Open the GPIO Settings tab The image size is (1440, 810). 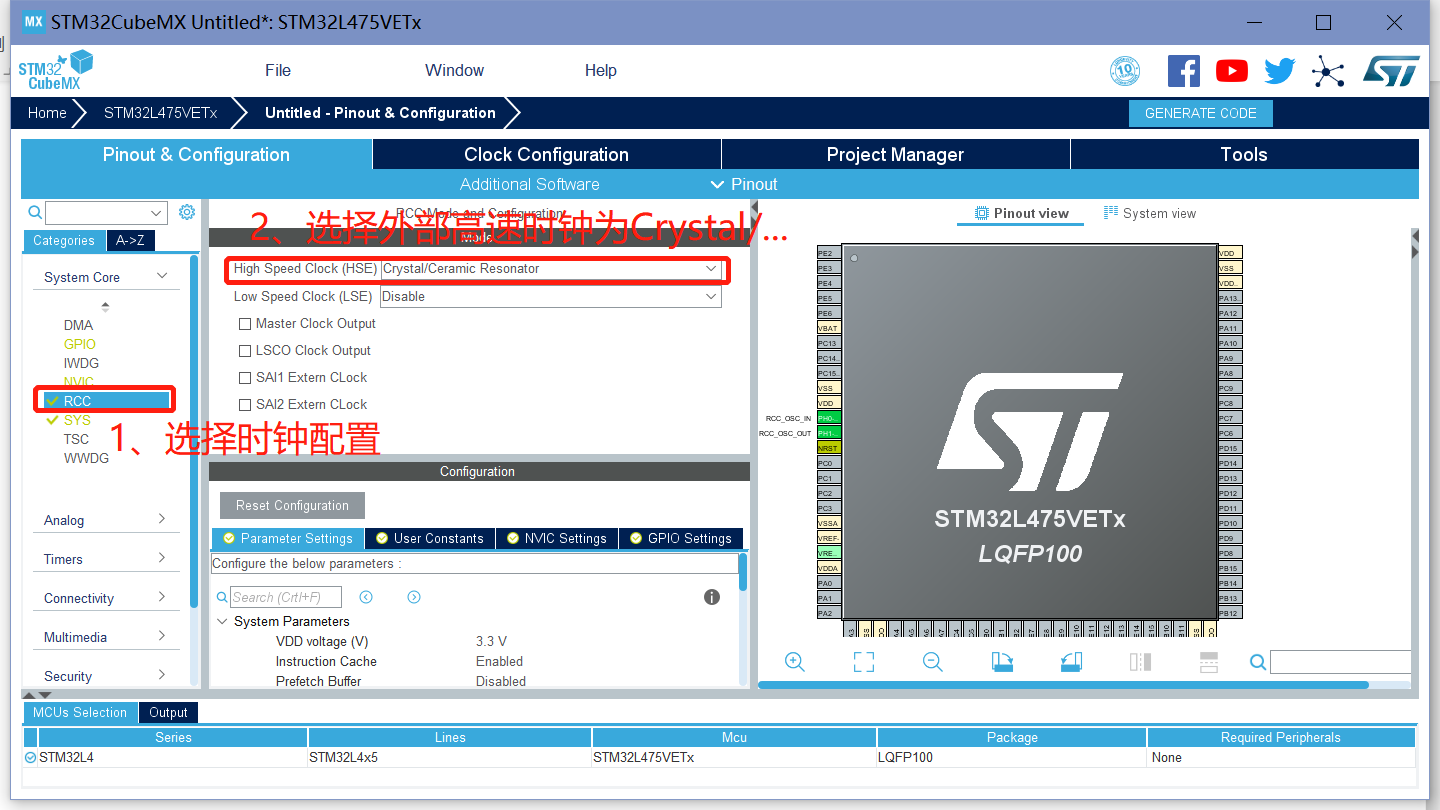click(x=680, y=538)
